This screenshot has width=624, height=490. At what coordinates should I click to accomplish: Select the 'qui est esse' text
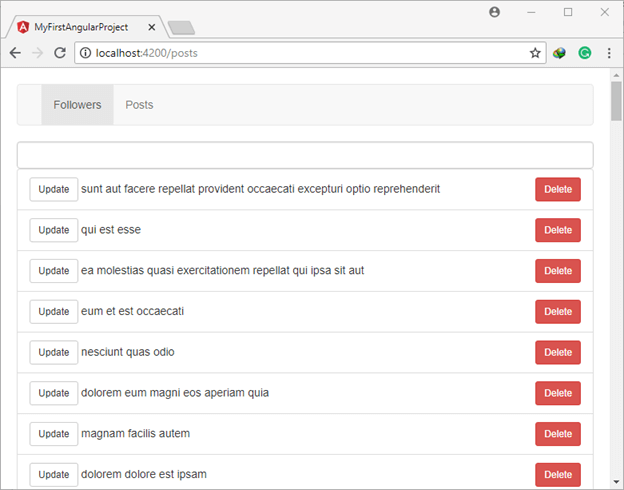[x=111, y=230]
